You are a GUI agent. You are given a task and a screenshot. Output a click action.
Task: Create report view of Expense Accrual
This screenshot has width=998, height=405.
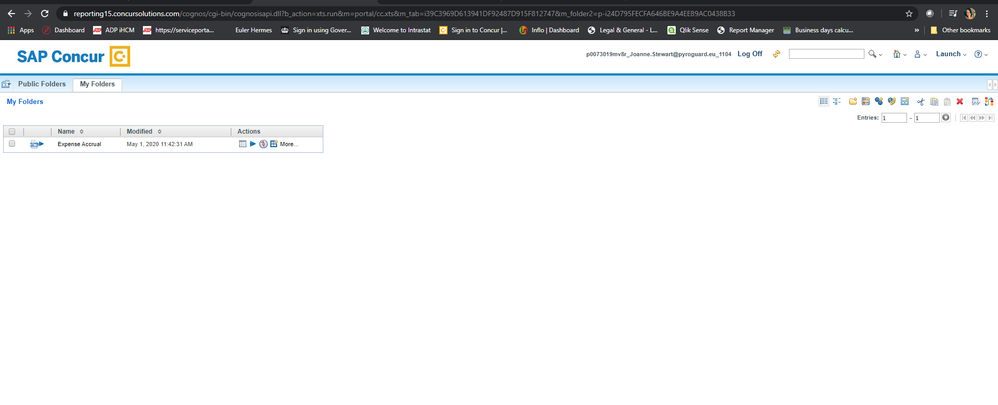point(273,144)
